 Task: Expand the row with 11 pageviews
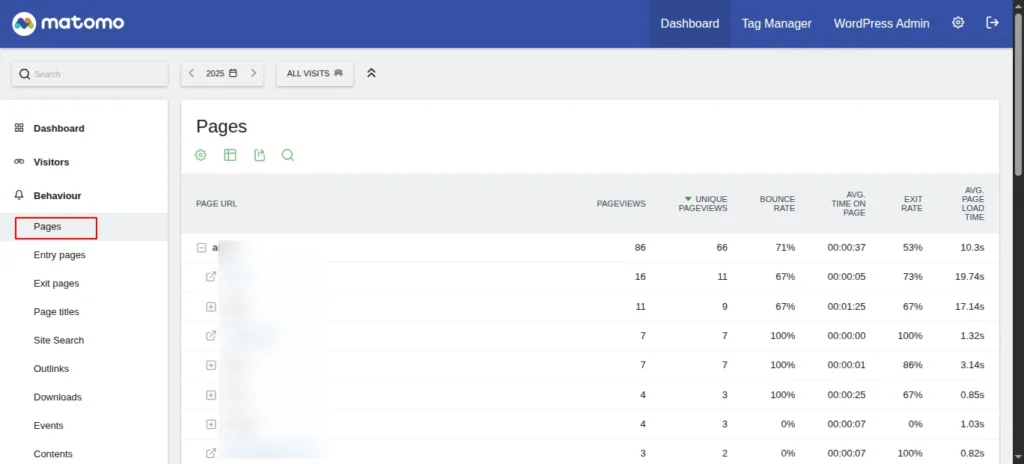click(211, 306)
